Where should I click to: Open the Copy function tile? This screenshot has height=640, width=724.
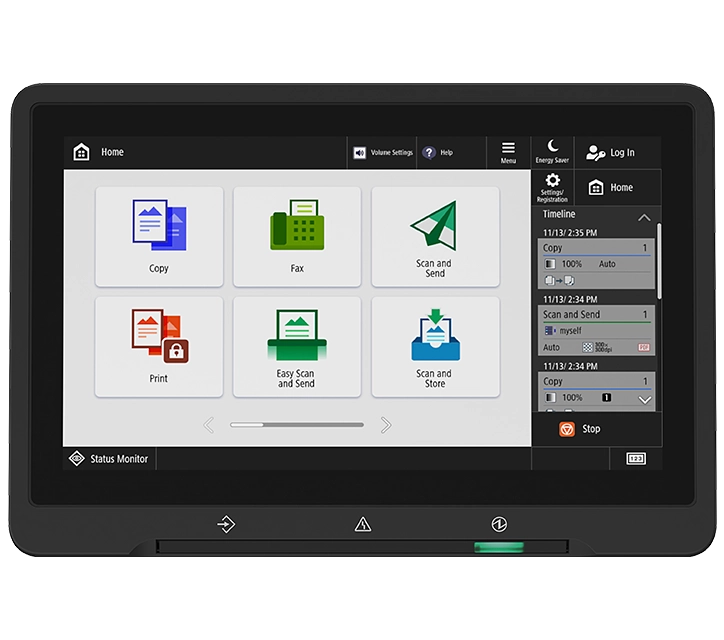[x=159, y=237]
